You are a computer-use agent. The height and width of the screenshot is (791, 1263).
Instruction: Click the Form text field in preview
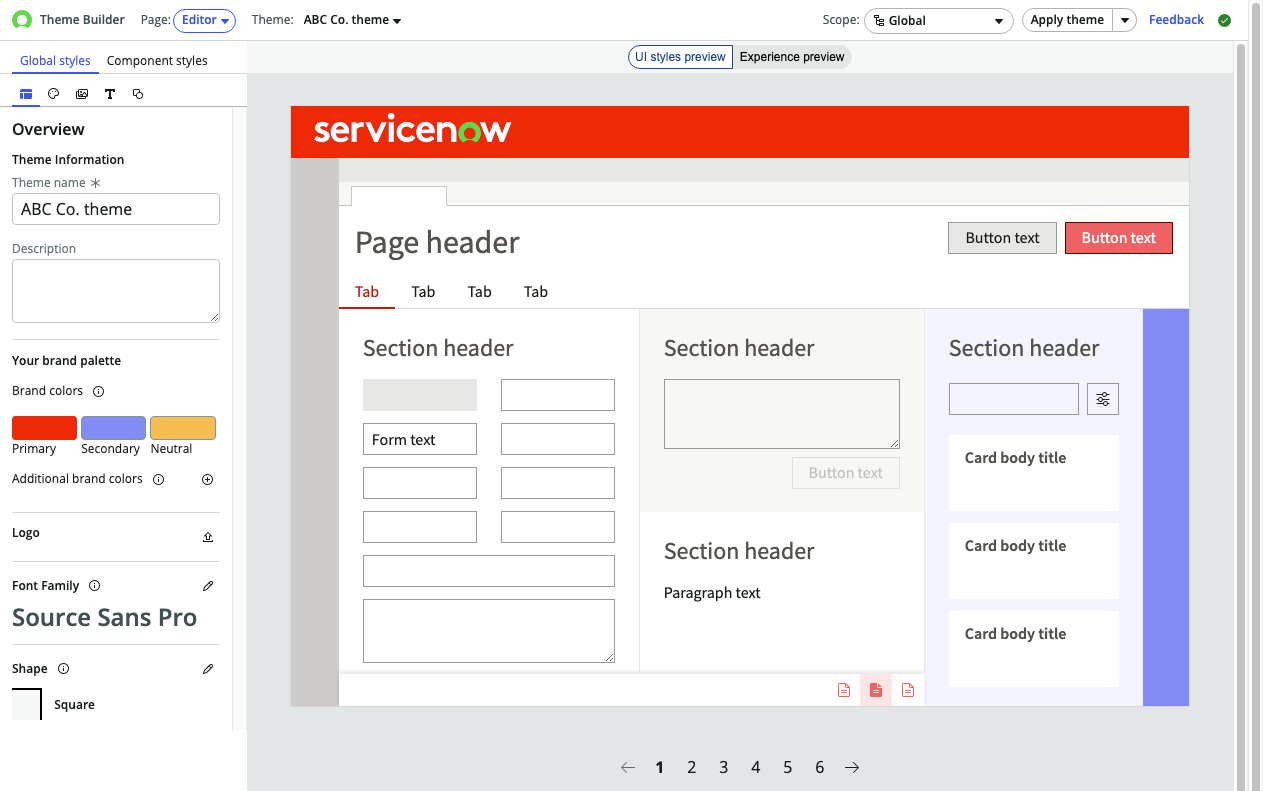[420, 440]
